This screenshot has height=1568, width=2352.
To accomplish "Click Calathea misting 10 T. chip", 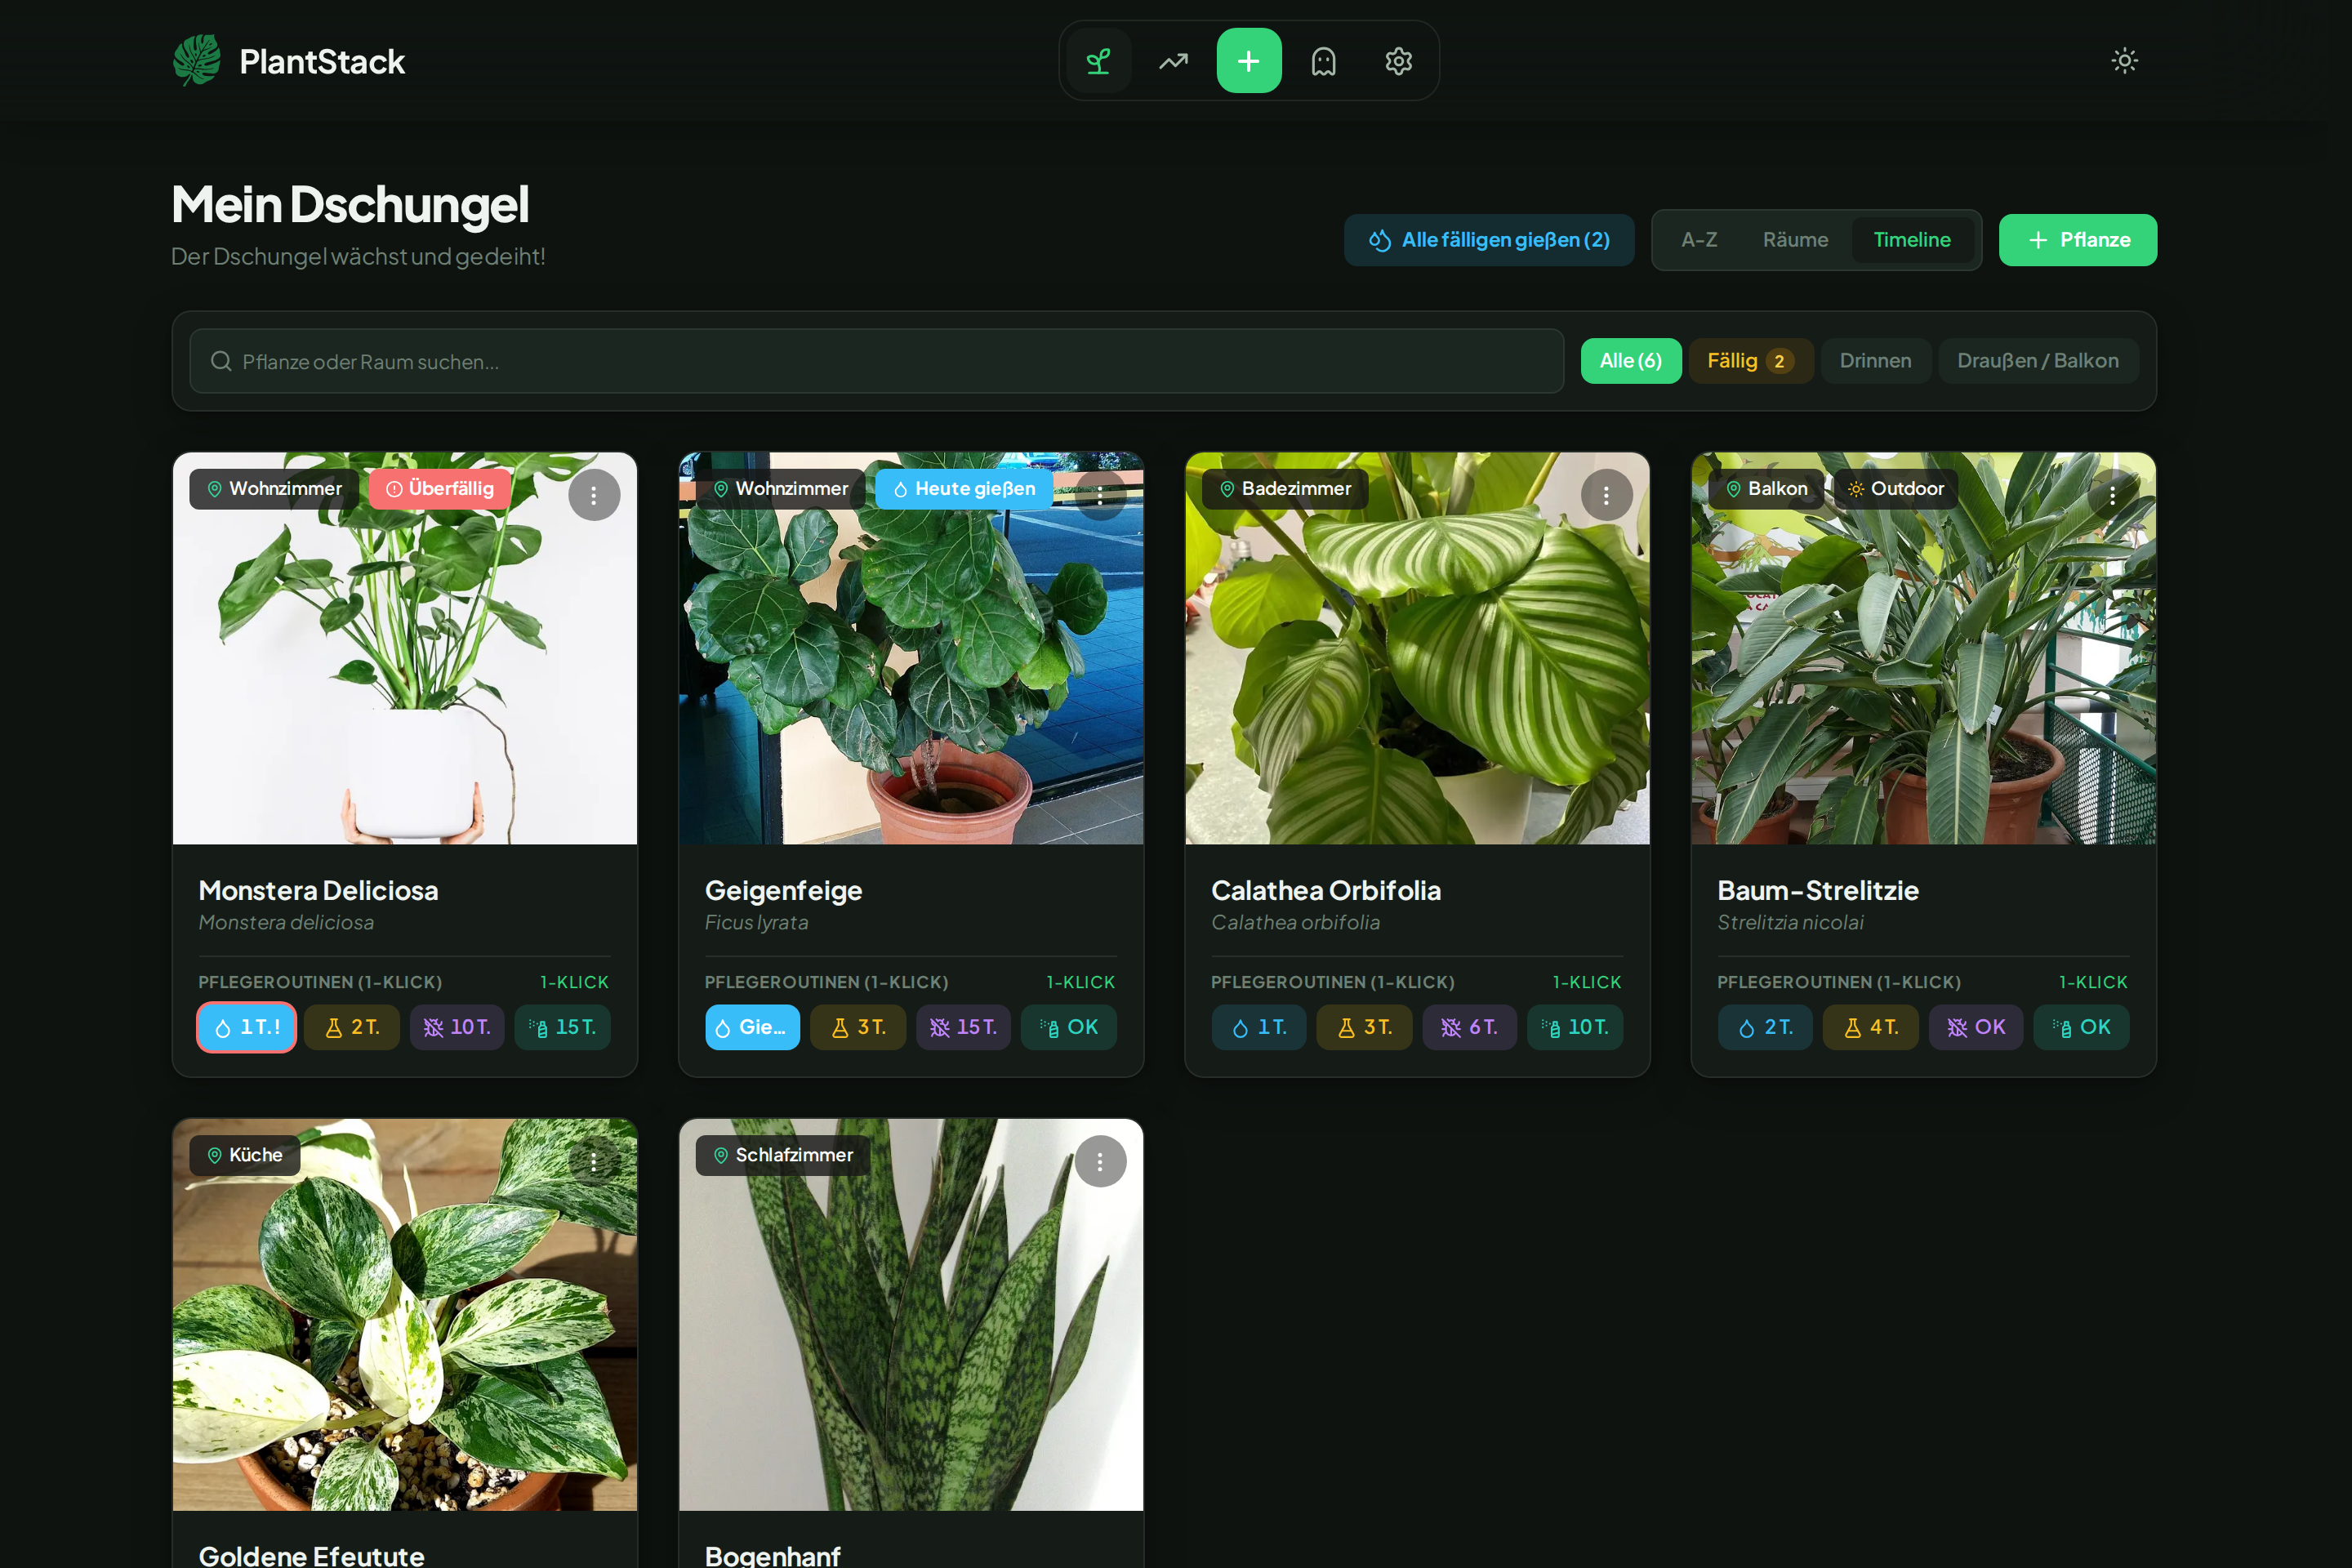I will point(1574,1027).
